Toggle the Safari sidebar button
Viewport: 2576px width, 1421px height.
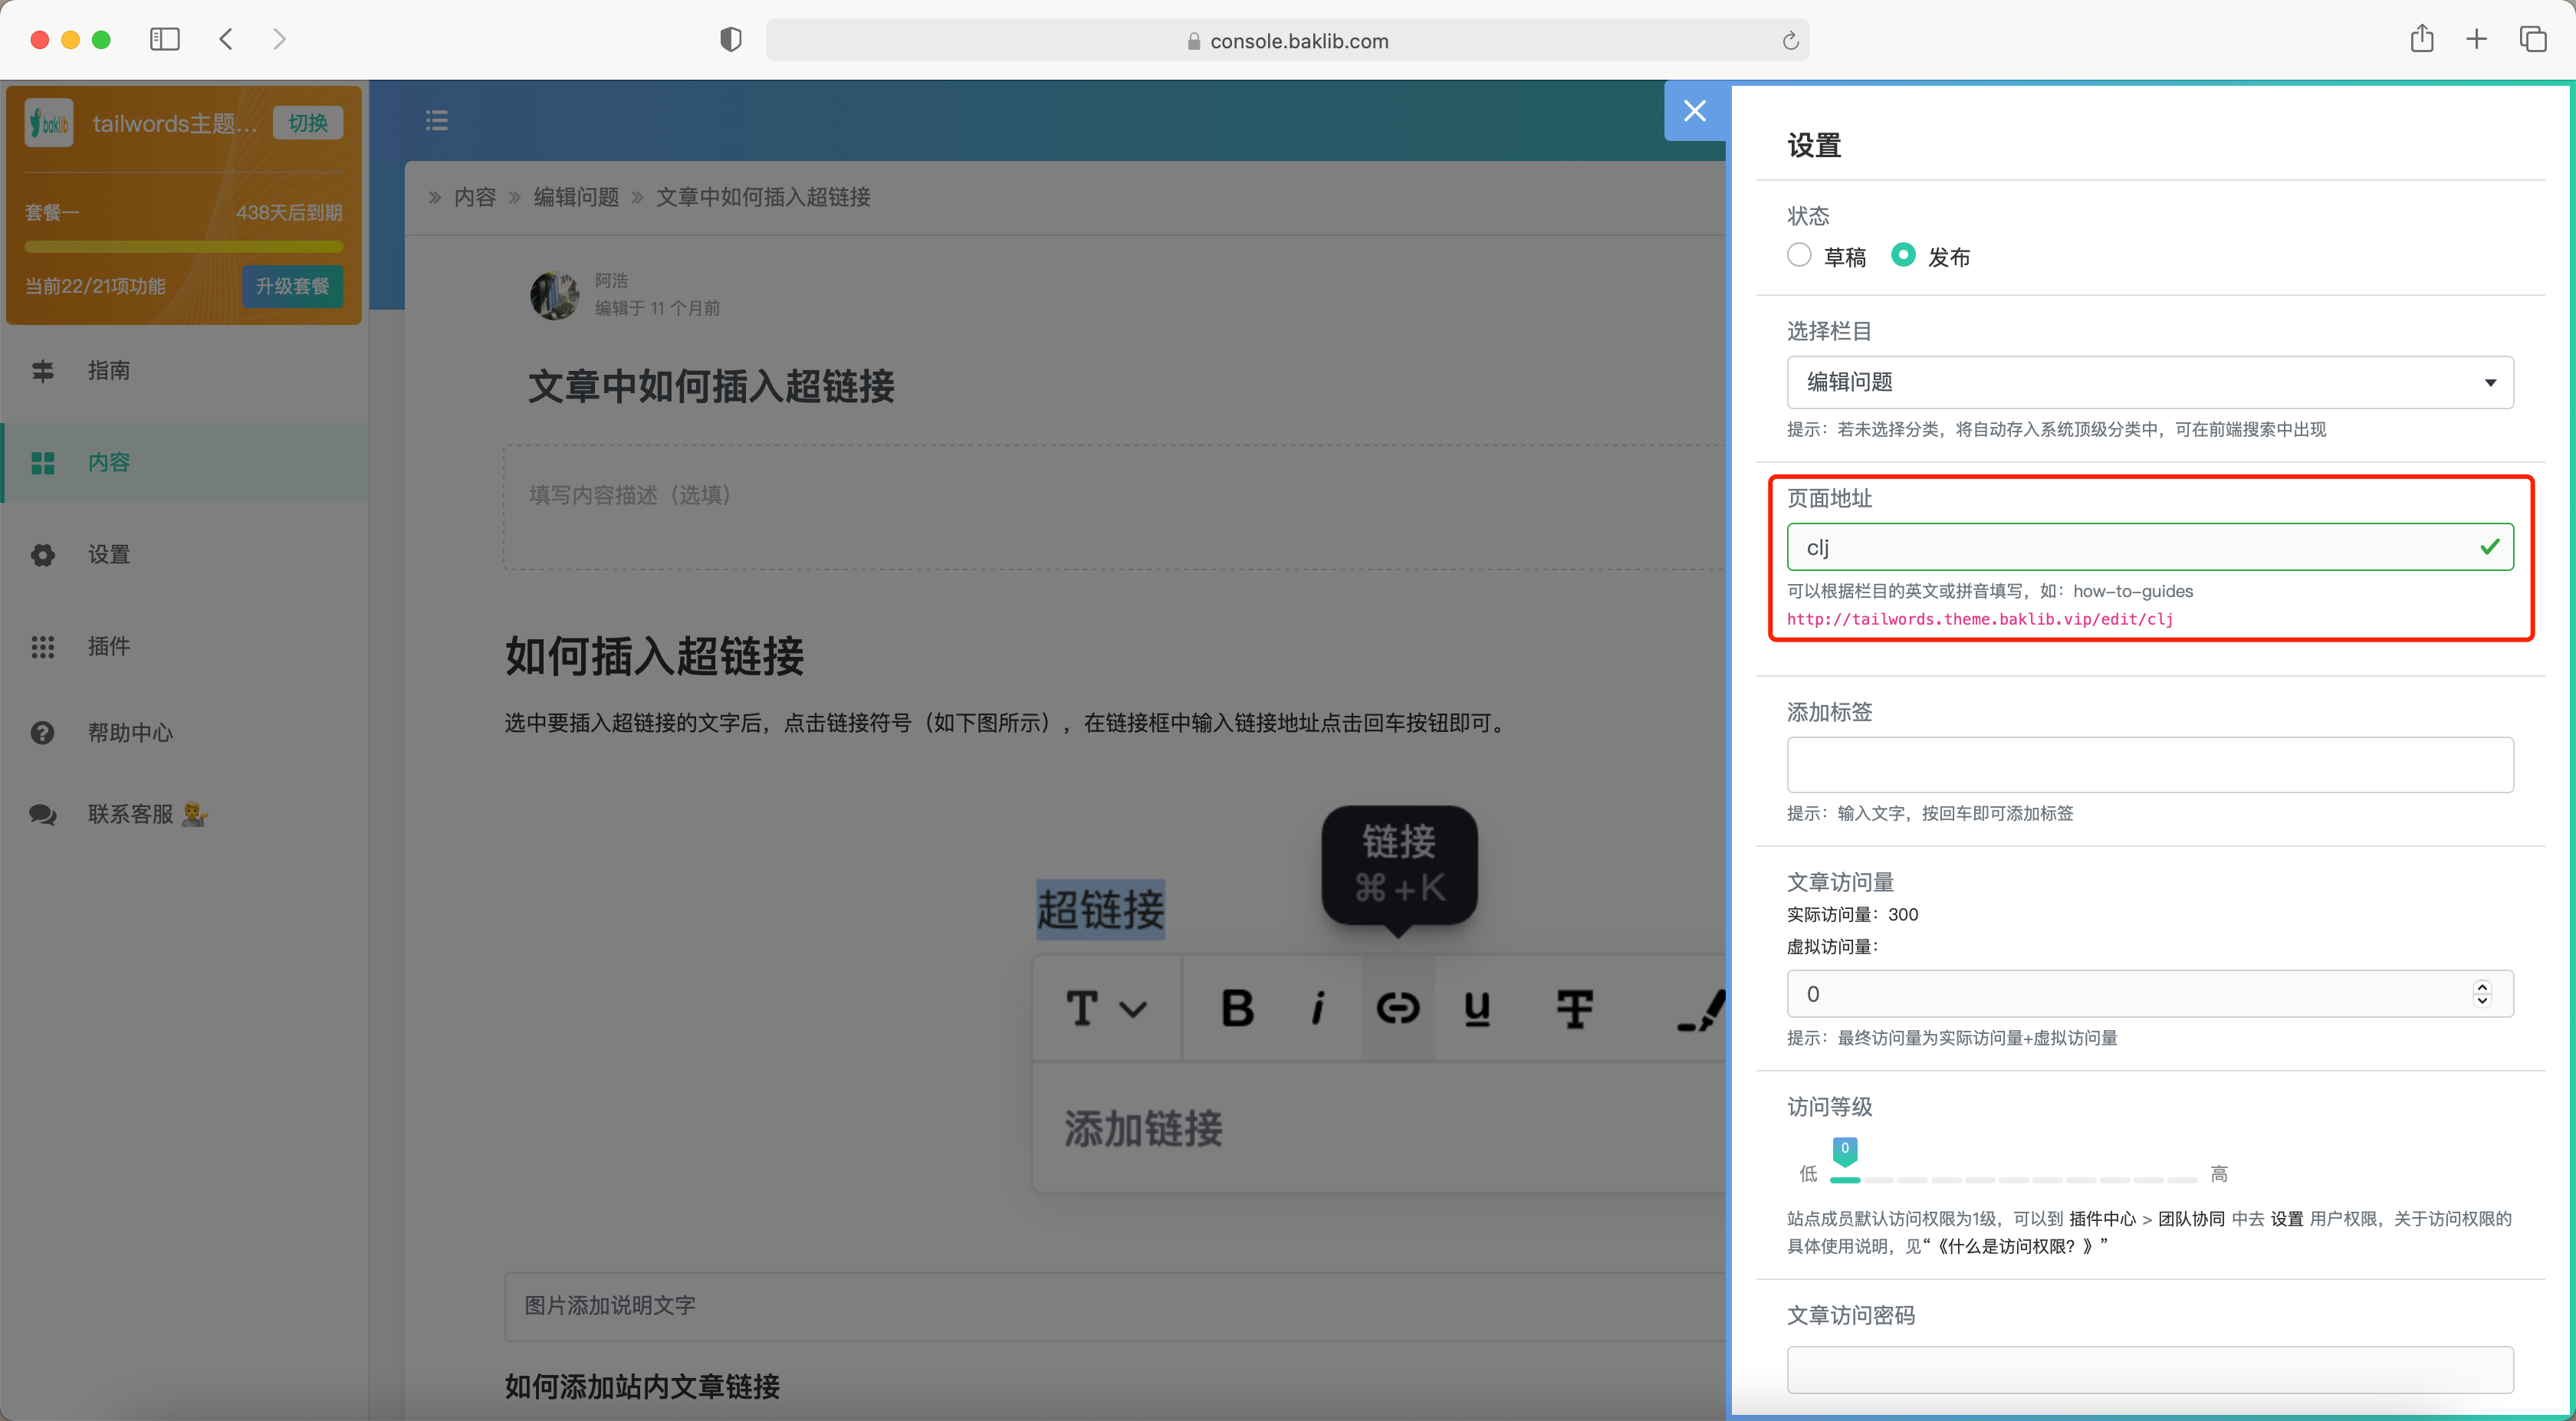click(165, 39)
